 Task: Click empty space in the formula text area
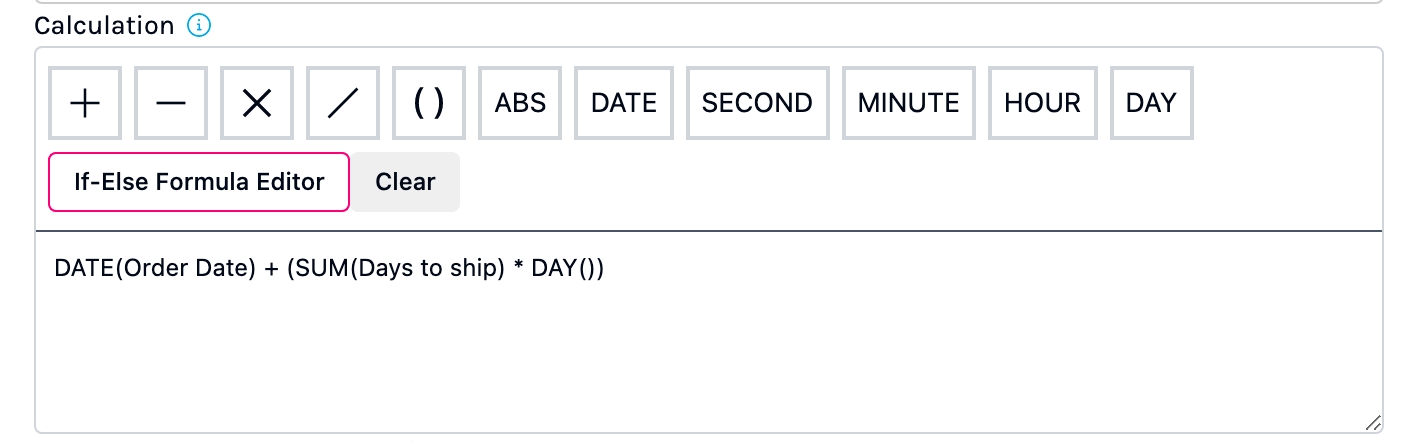[700, 360]
